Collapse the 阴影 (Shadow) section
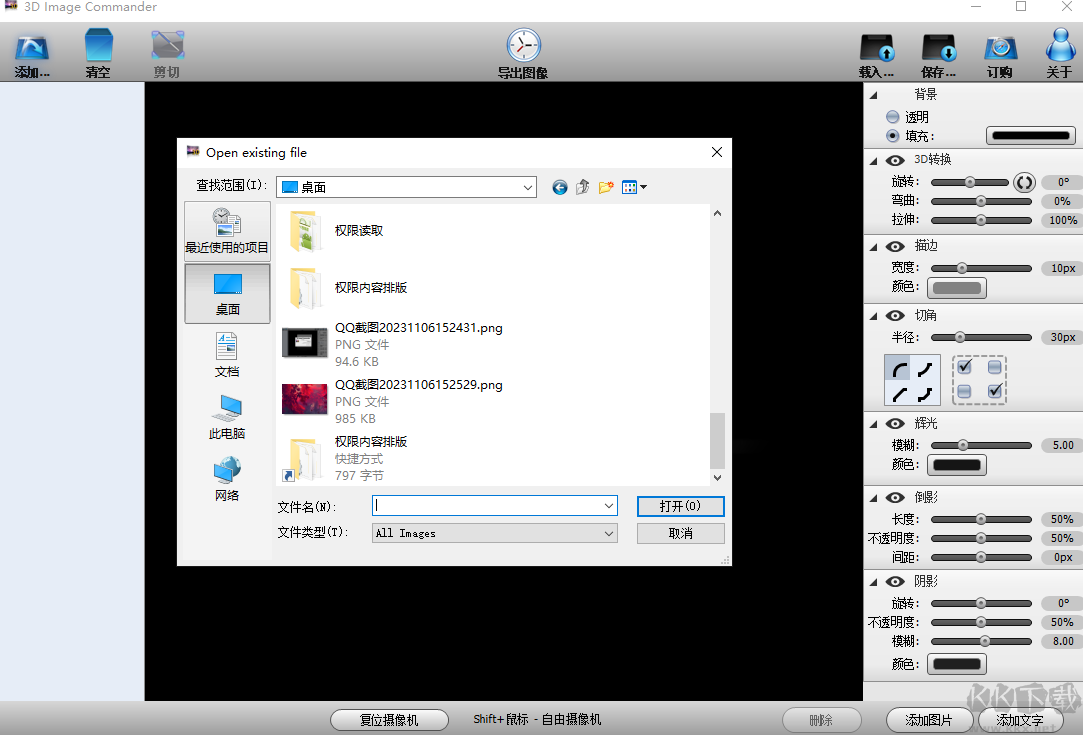Image resolution: width=1083 pixels, height=735 pixels. [872, 580]
